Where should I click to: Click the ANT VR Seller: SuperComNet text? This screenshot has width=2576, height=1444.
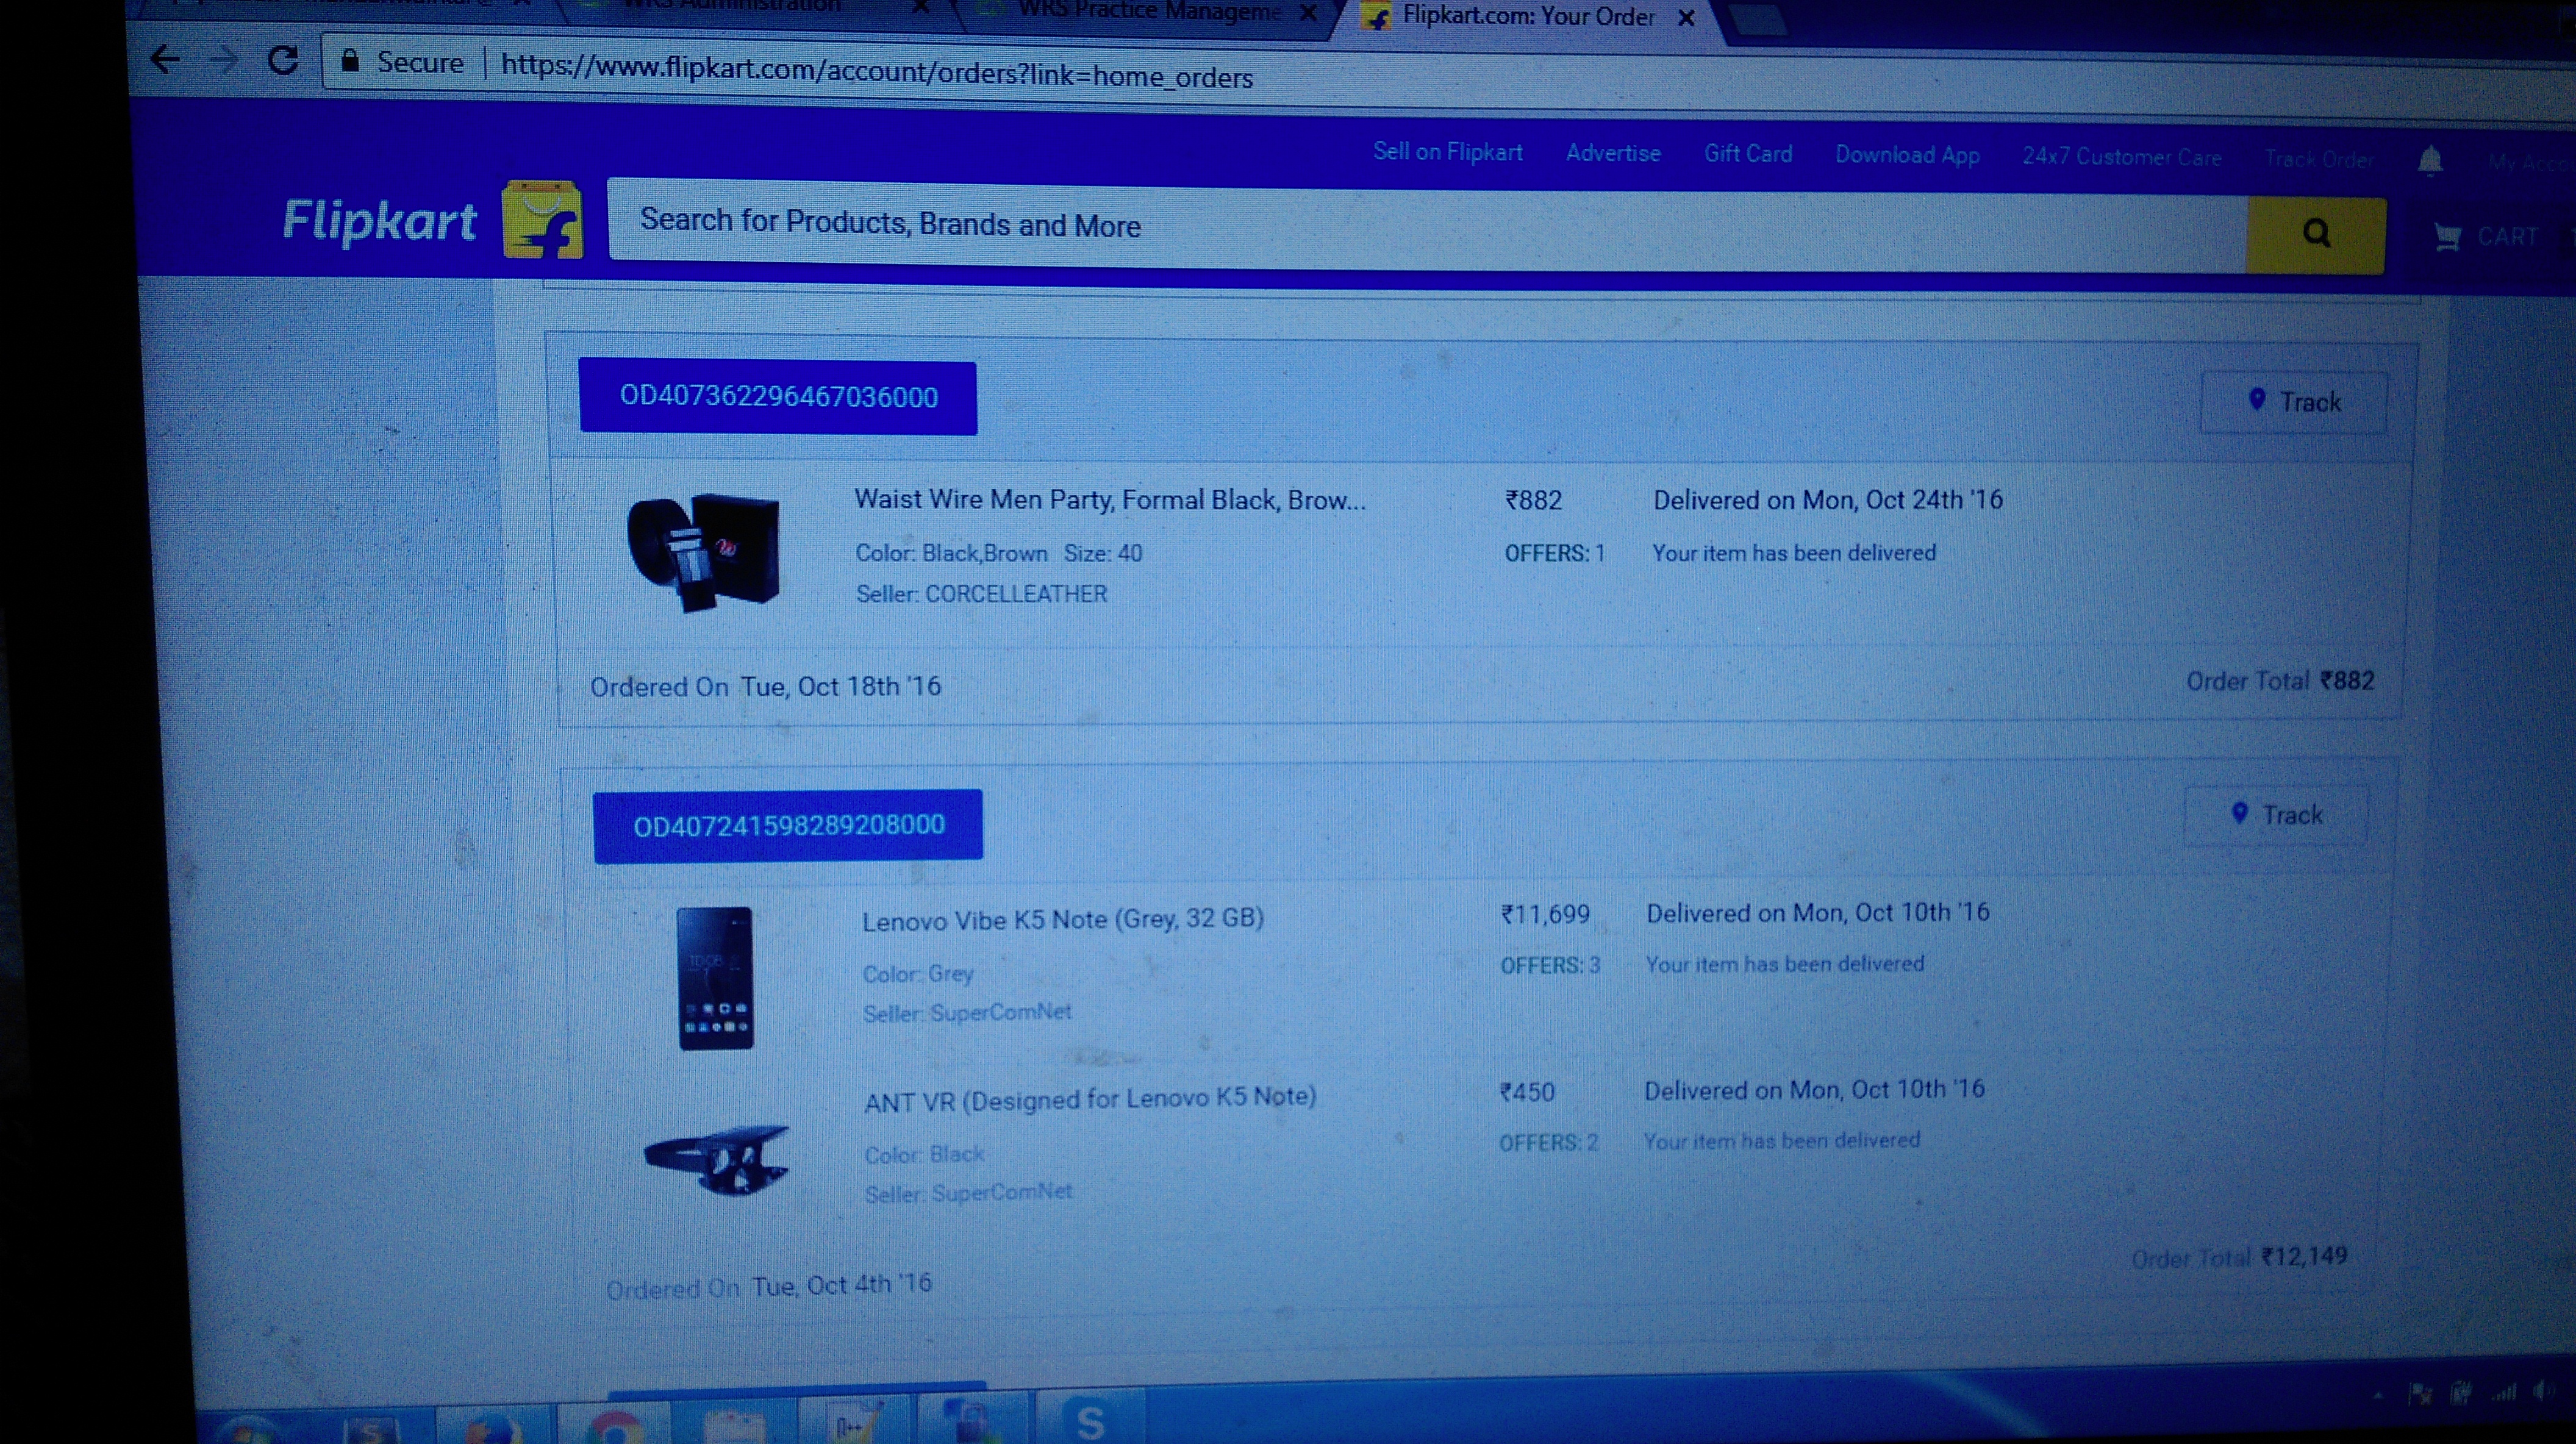point(968,1193)
